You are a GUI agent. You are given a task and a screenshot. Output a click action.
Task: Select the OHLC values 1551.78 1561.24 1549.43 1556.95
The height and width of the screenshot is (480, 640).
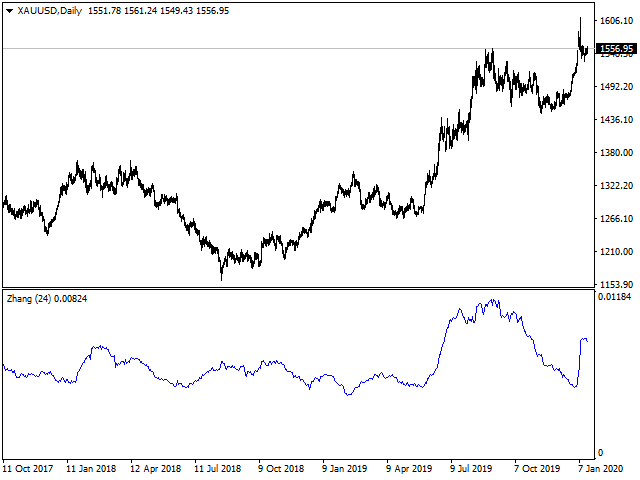coord(158,11)
